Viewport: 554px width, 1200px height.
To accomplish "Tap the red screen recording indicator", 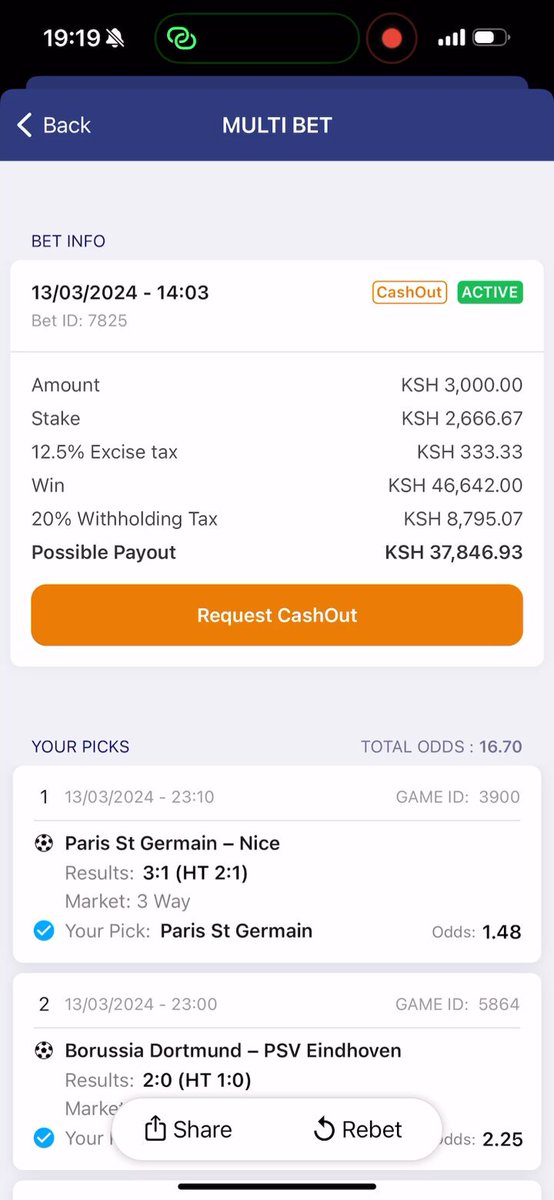I will coord(391,38).
